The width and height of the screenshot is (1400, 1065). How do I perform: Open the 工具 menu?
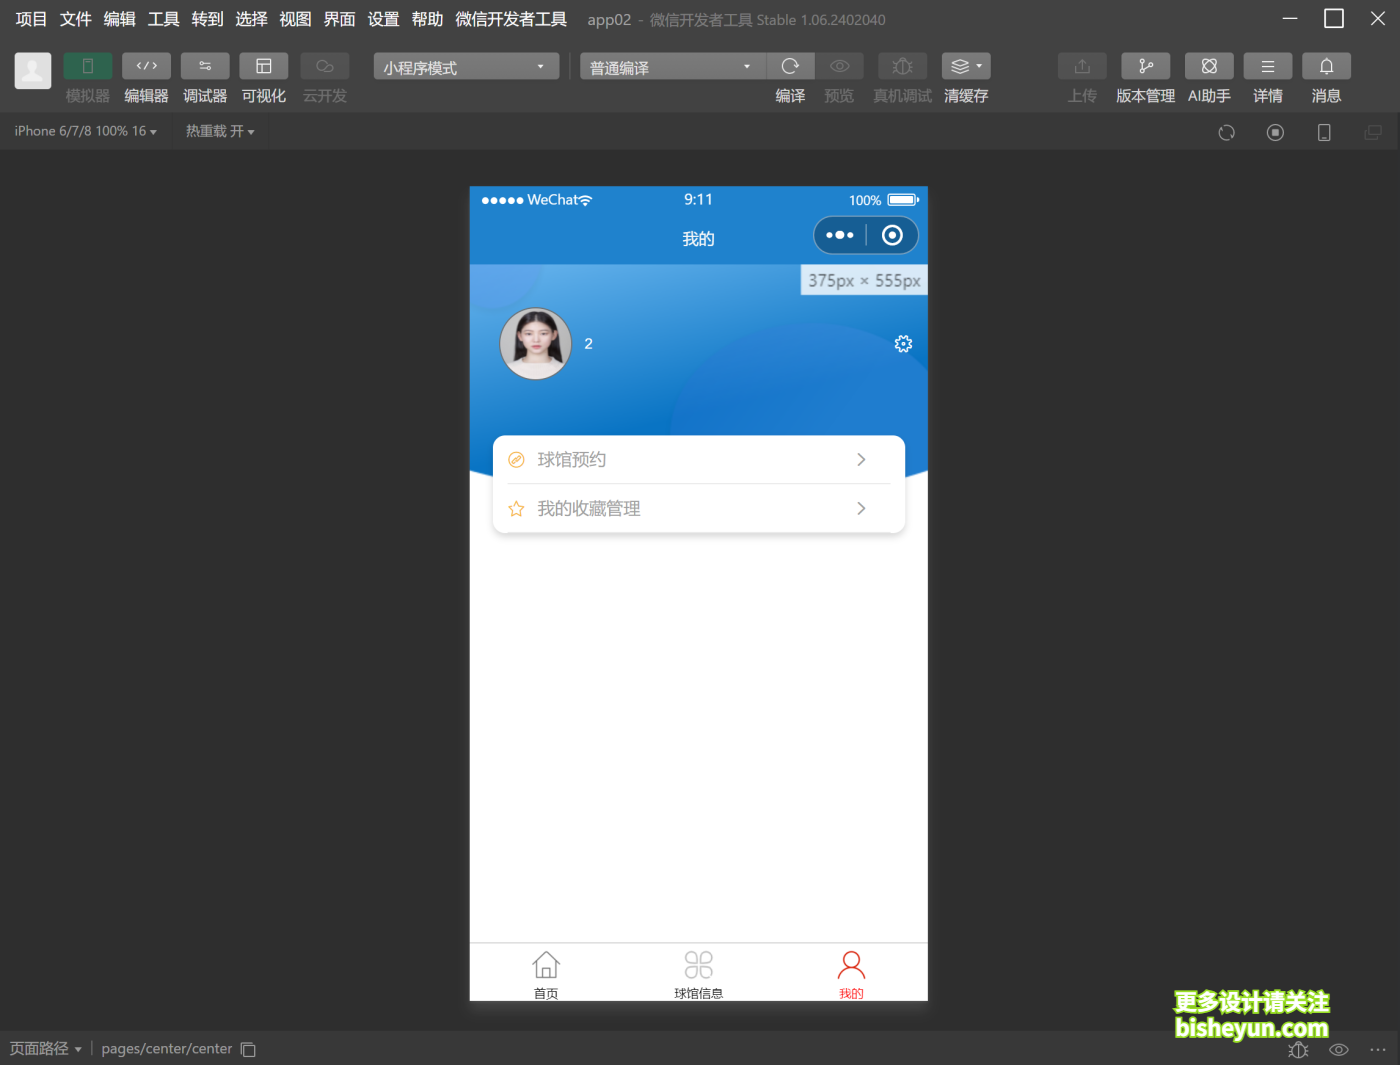163,18
